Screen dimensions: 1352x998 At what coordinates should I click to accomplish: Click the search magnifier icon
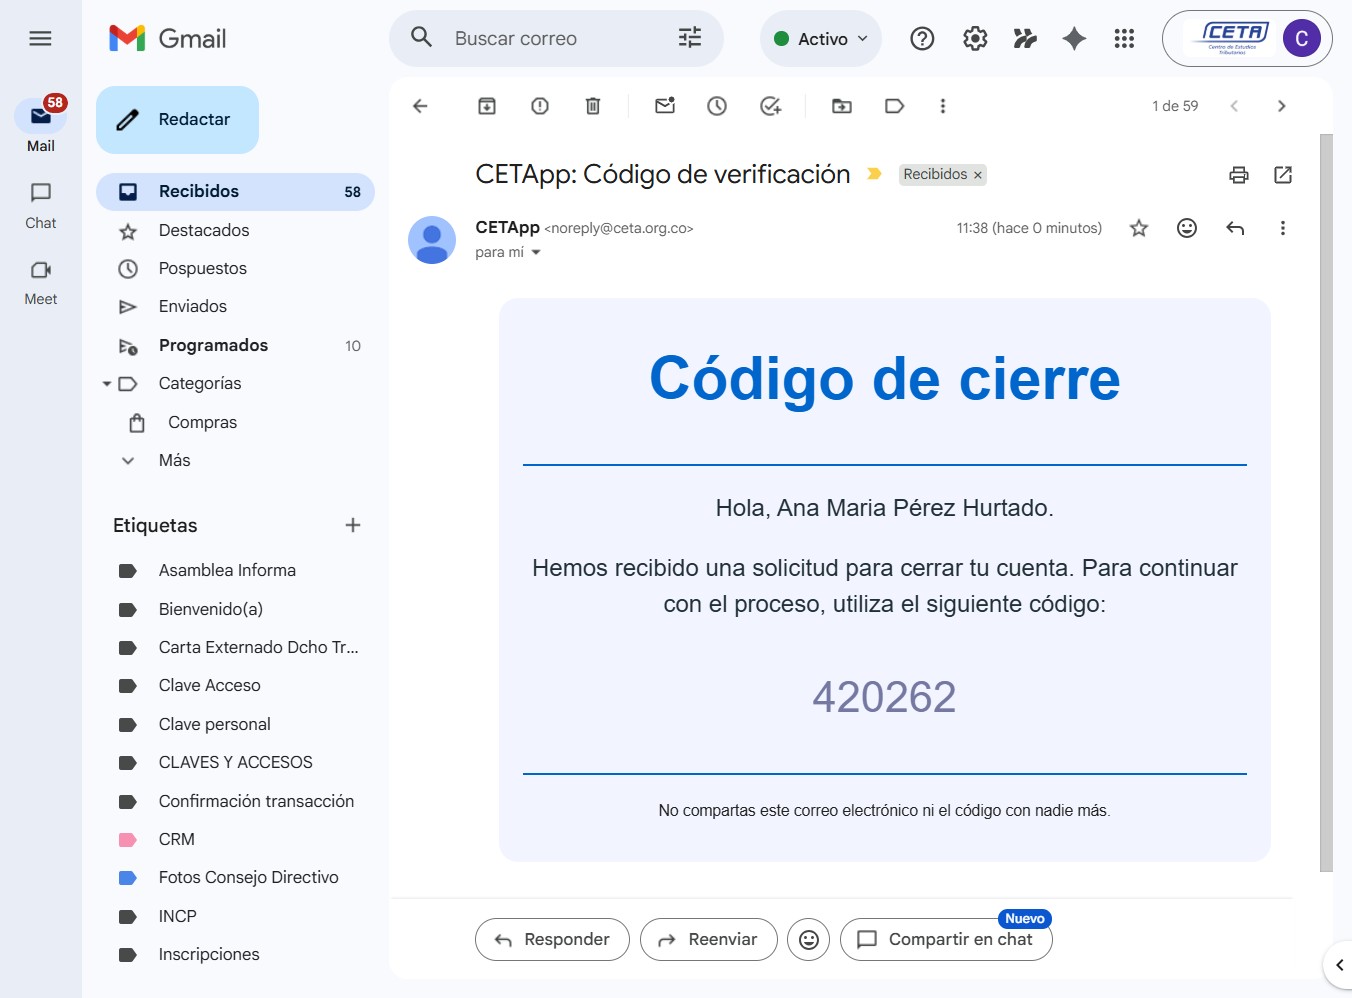point(422,38)
